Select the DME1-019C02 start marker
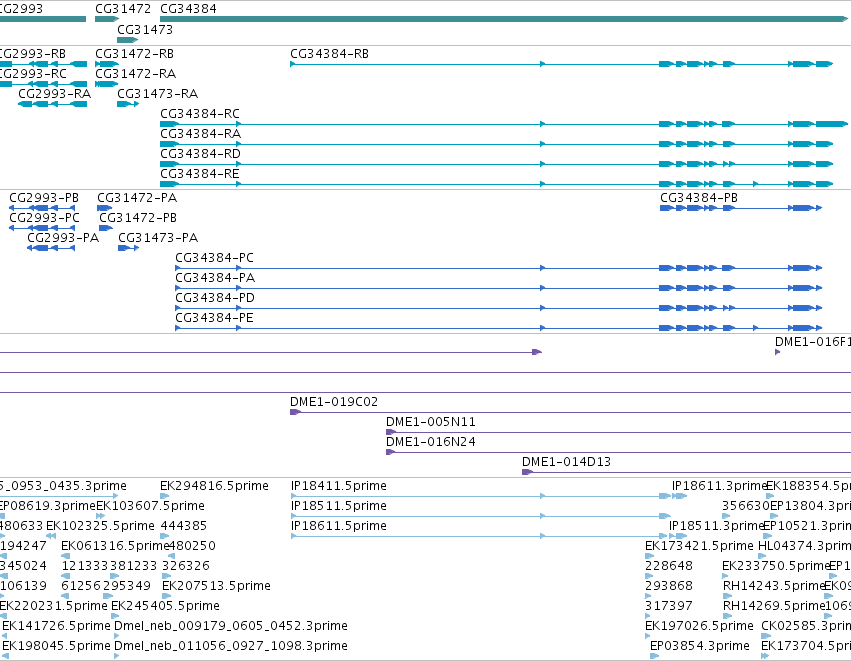 (295, 412)
